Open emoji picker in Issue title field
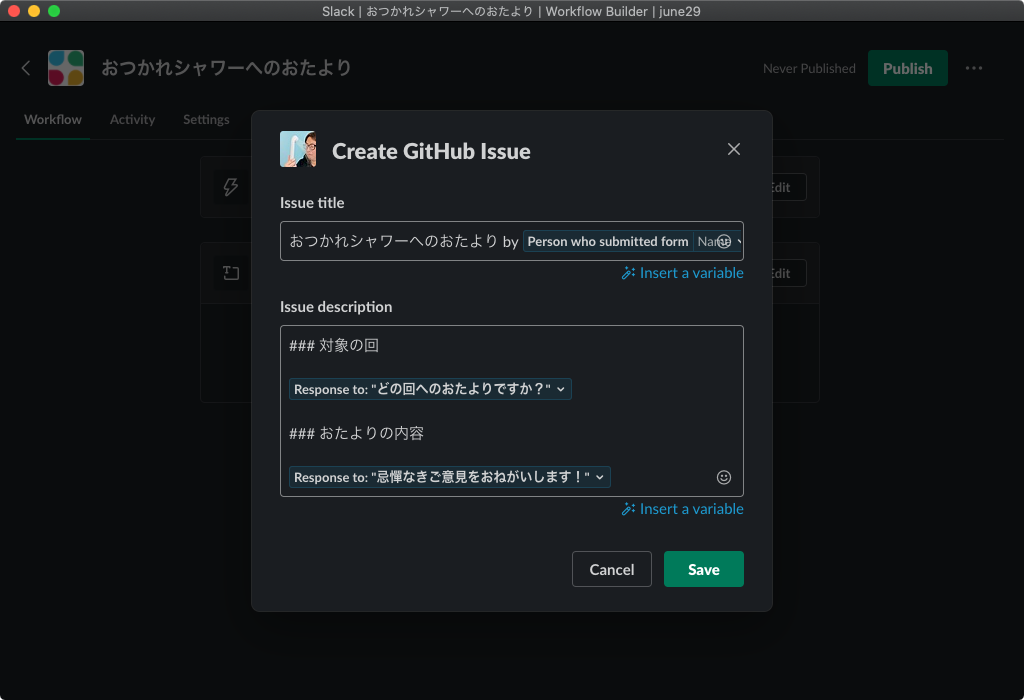 (x=724, y=242)
